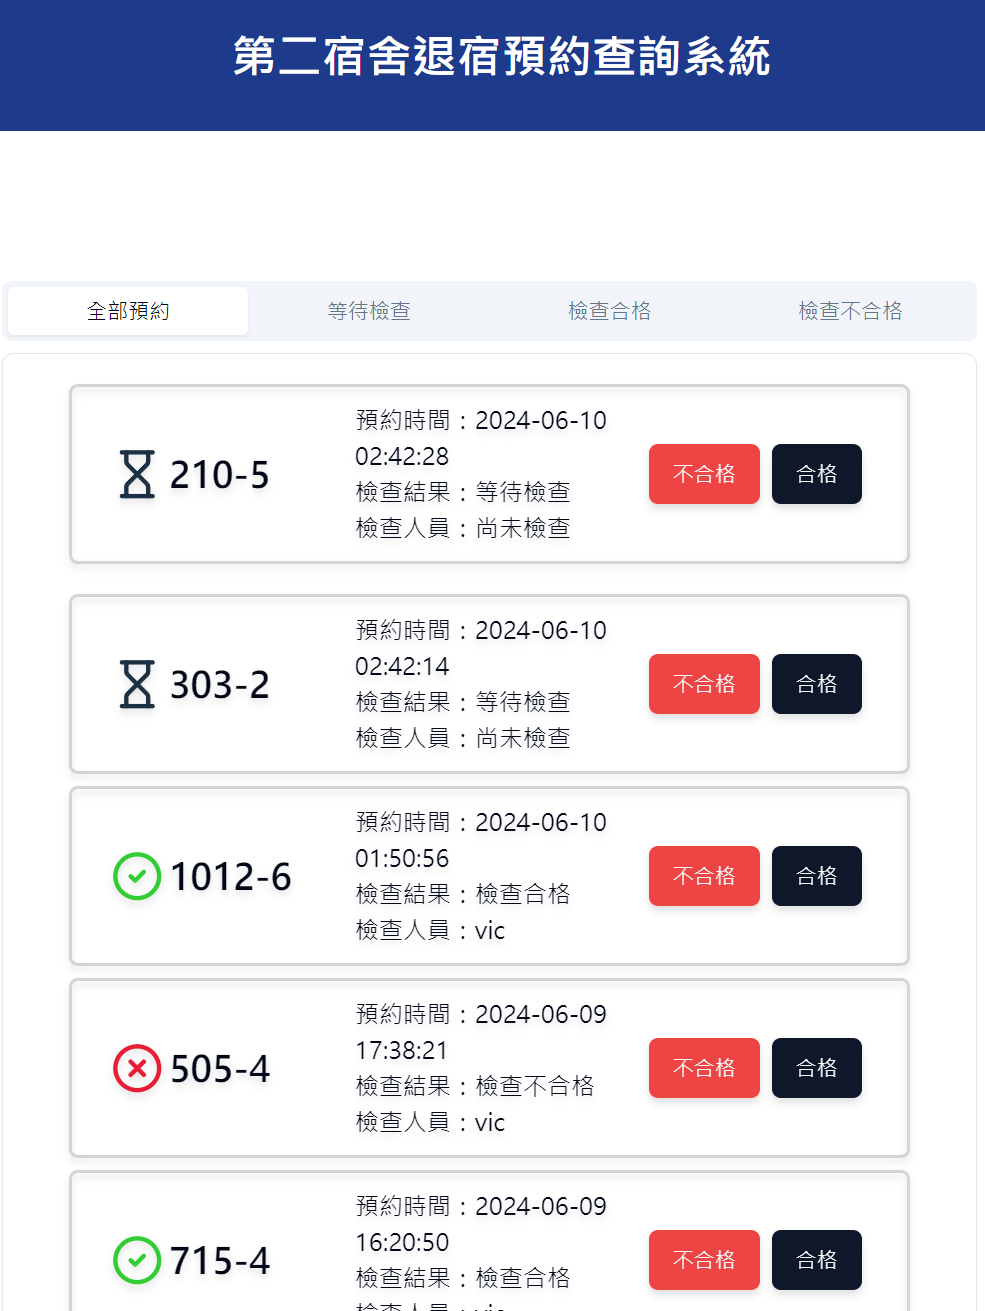The height and width of the screenshot is (1311, 985).
Task: Select the 全部預約 tab
Action: [127, 310]
